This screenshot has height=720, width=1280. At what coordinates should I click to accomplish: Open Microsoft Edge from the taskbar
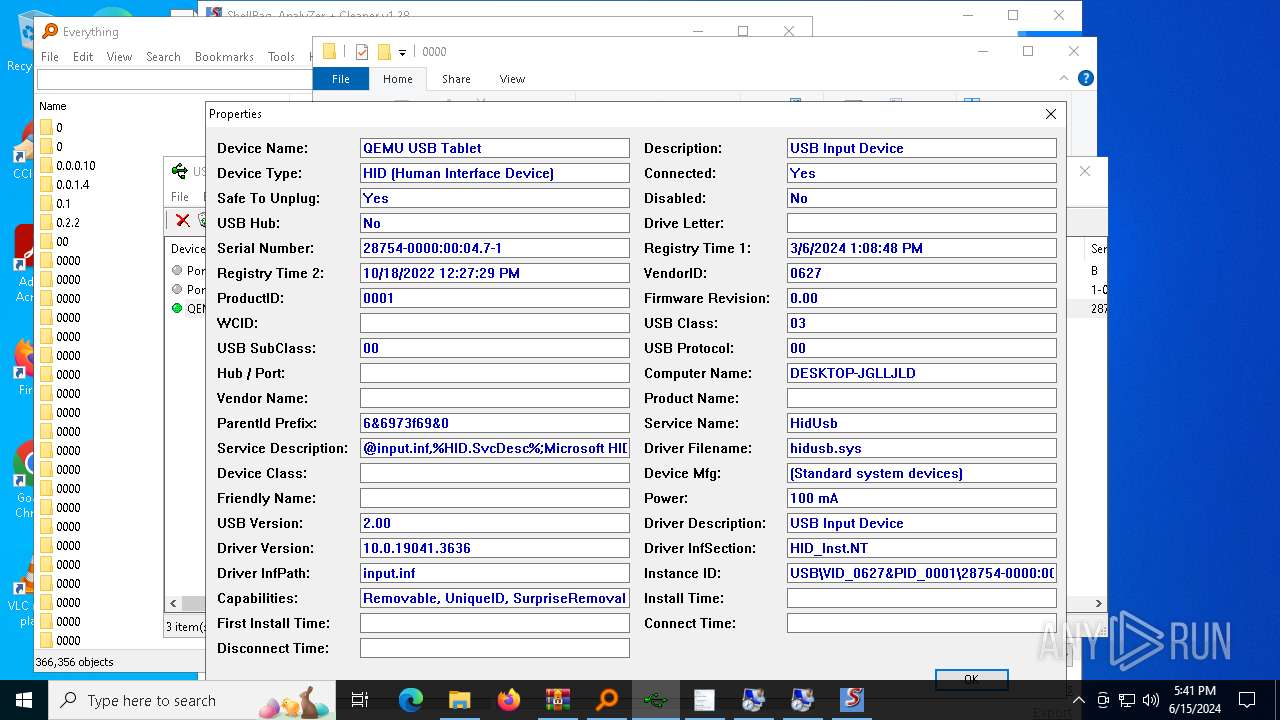coord(411,700)
